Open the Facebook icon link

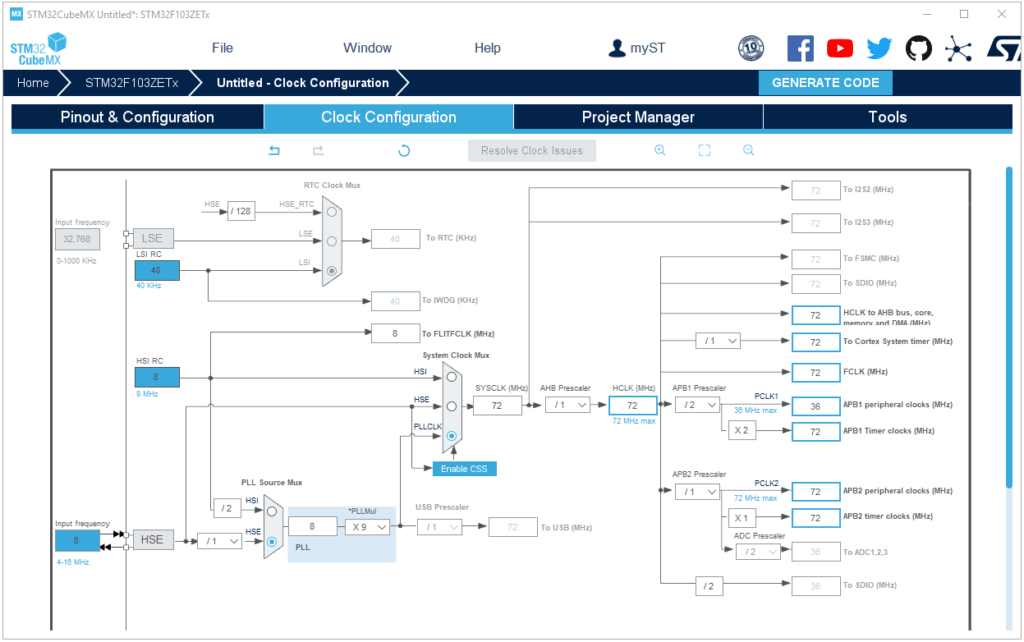point(800,48)
